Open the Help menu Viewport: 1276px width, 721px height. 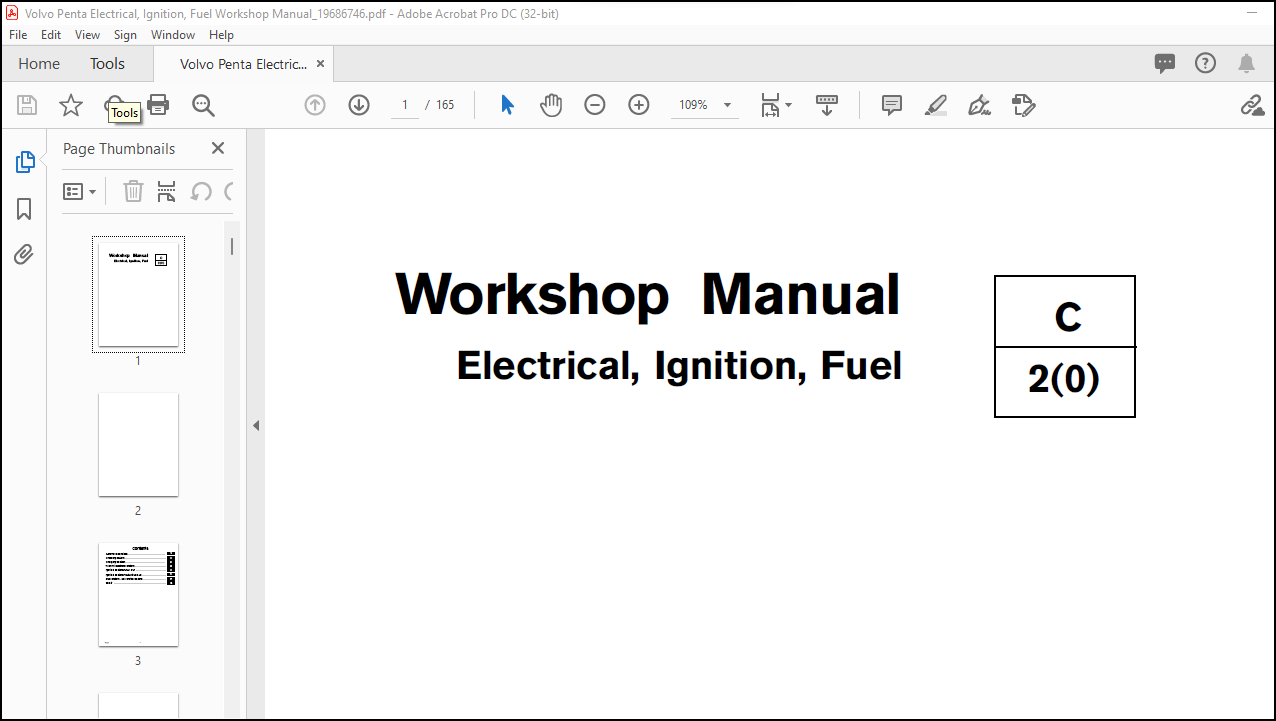pyautogui.click(x=221, y=34)
